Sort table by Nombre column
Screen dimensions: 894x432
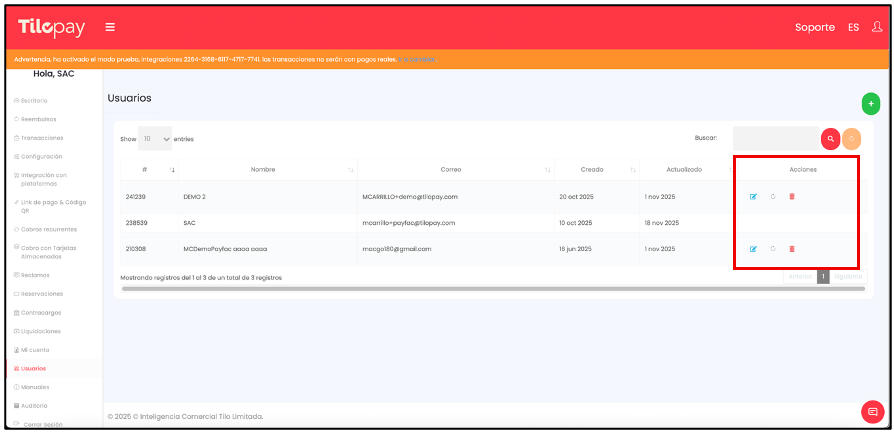pos(263,169)
